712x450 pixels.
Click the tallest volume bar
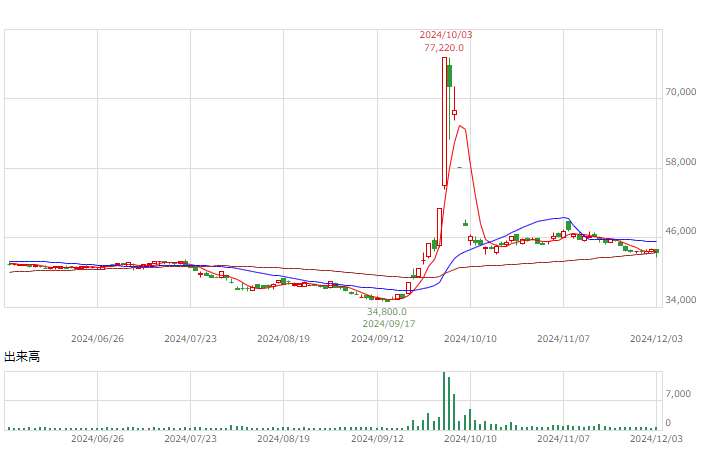(444, 401)
